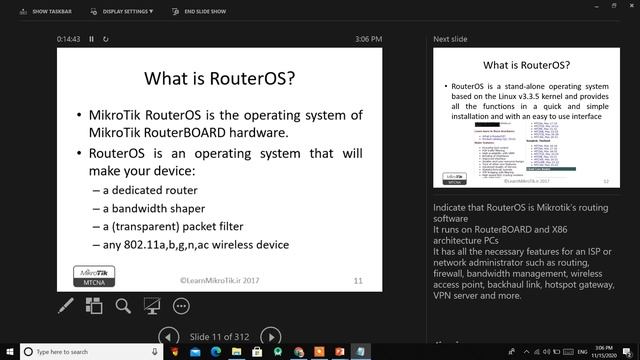Image resolution: width=640 pixels, height=360 pixels.
Task: Open the pen and laser pointer tools
Action: click(x=66, y=306)
